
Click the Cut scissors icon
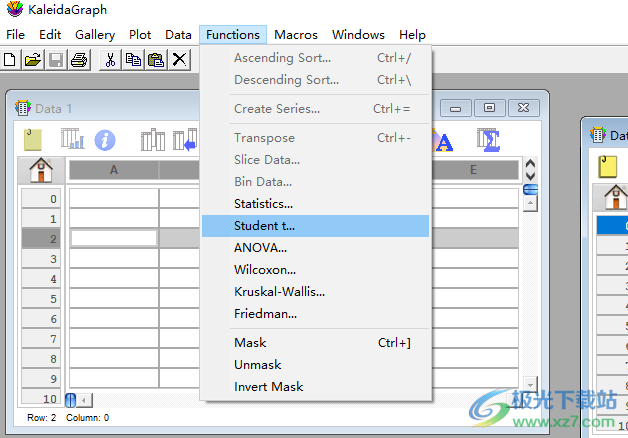pyautogui.click(x=110, y=60)
